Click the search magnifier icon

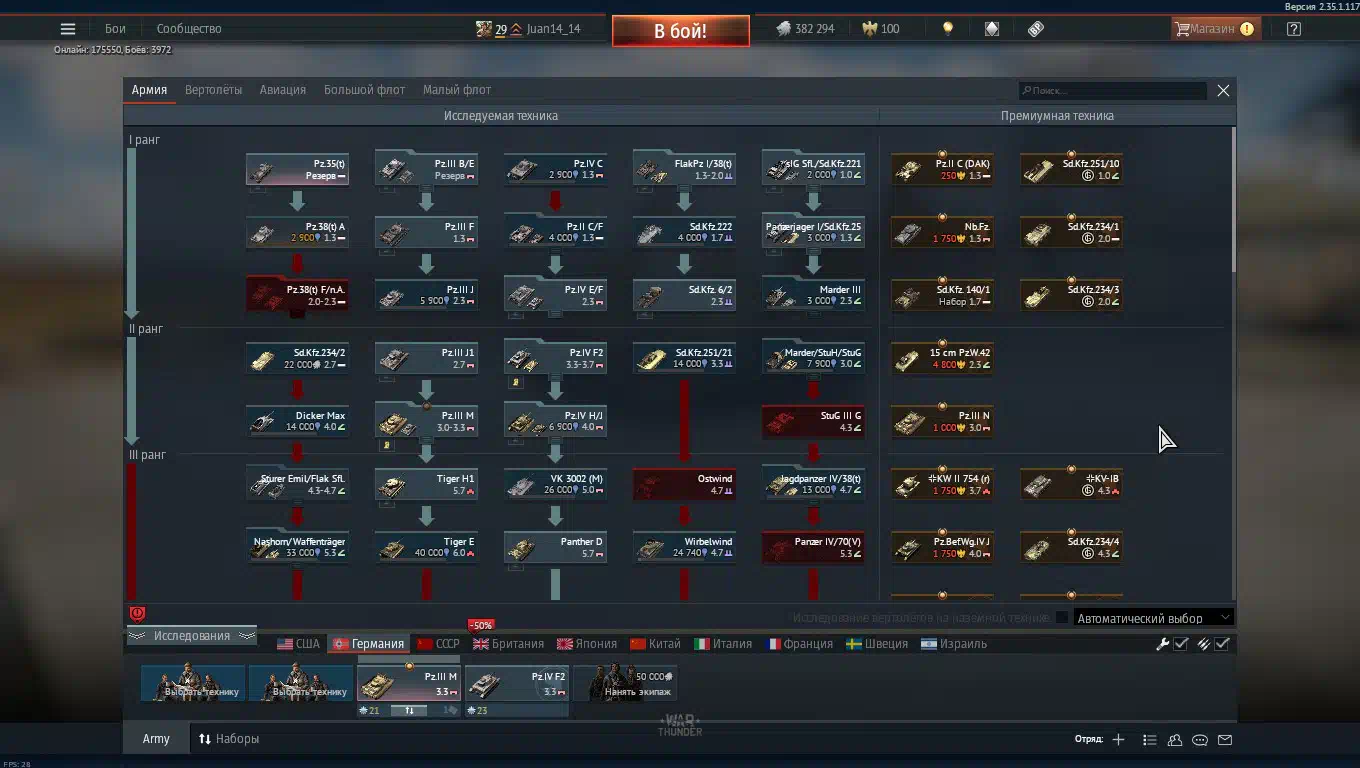pos(1026,91)
